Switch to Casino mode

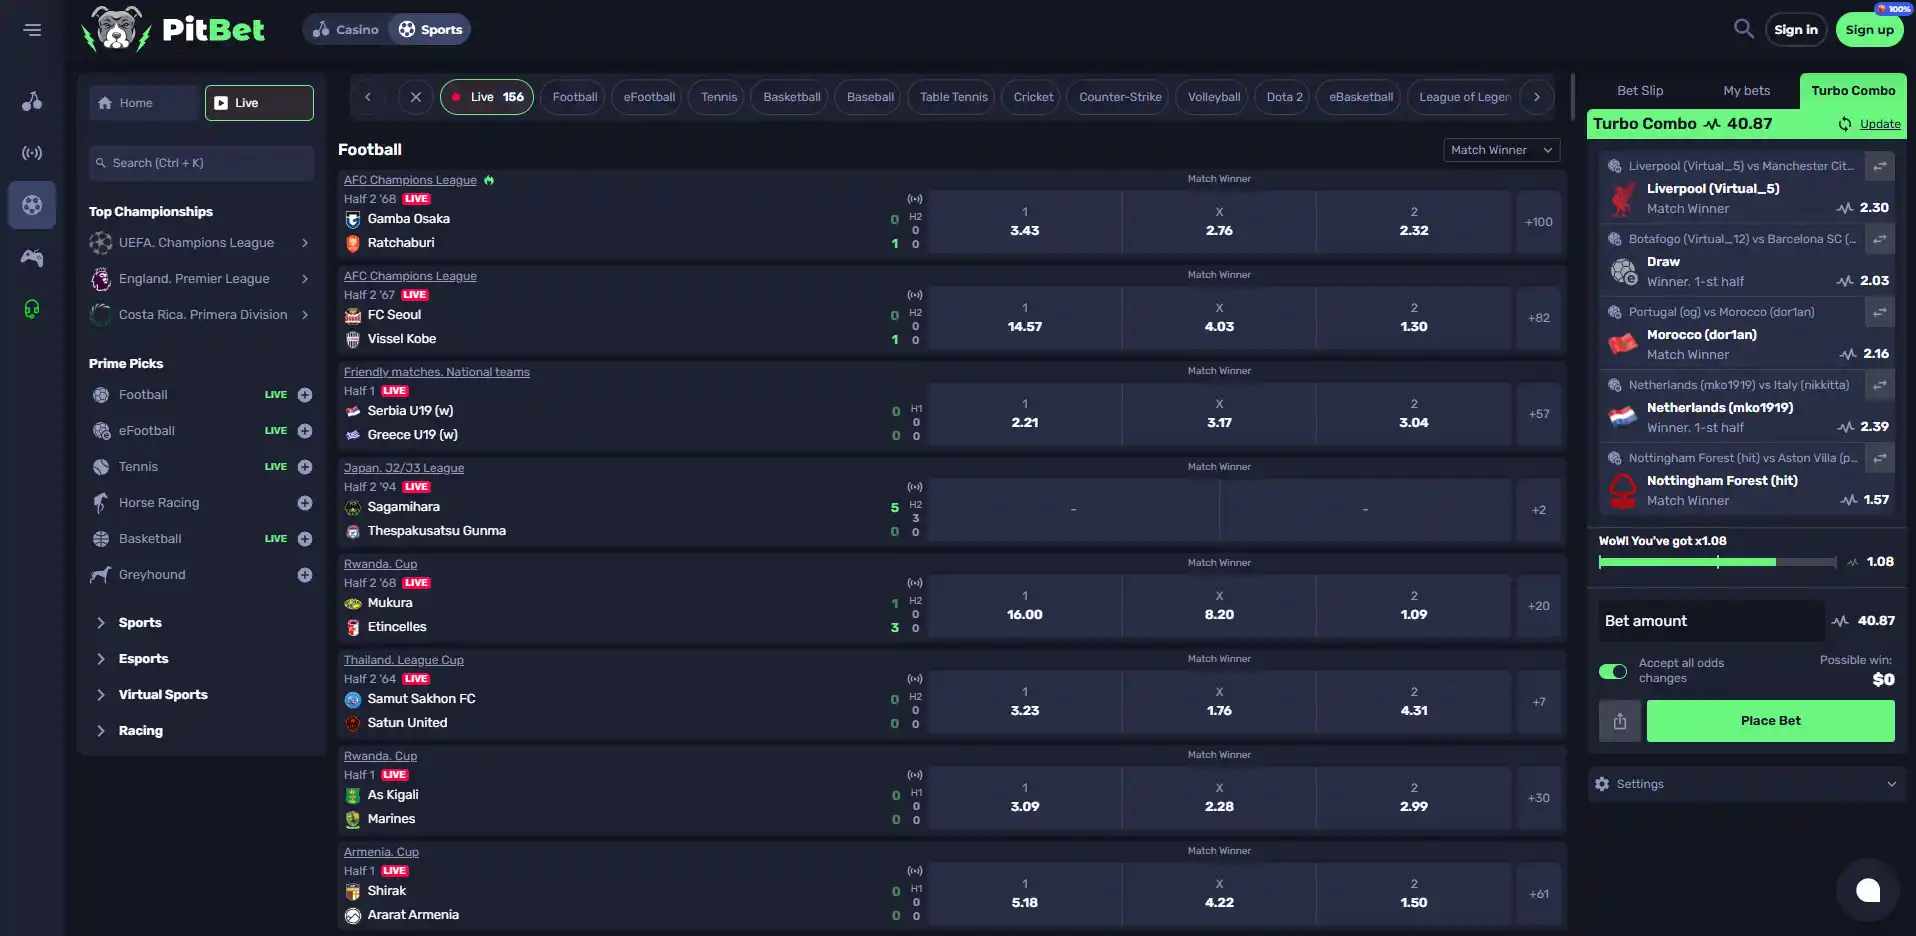tap(346, 29)
